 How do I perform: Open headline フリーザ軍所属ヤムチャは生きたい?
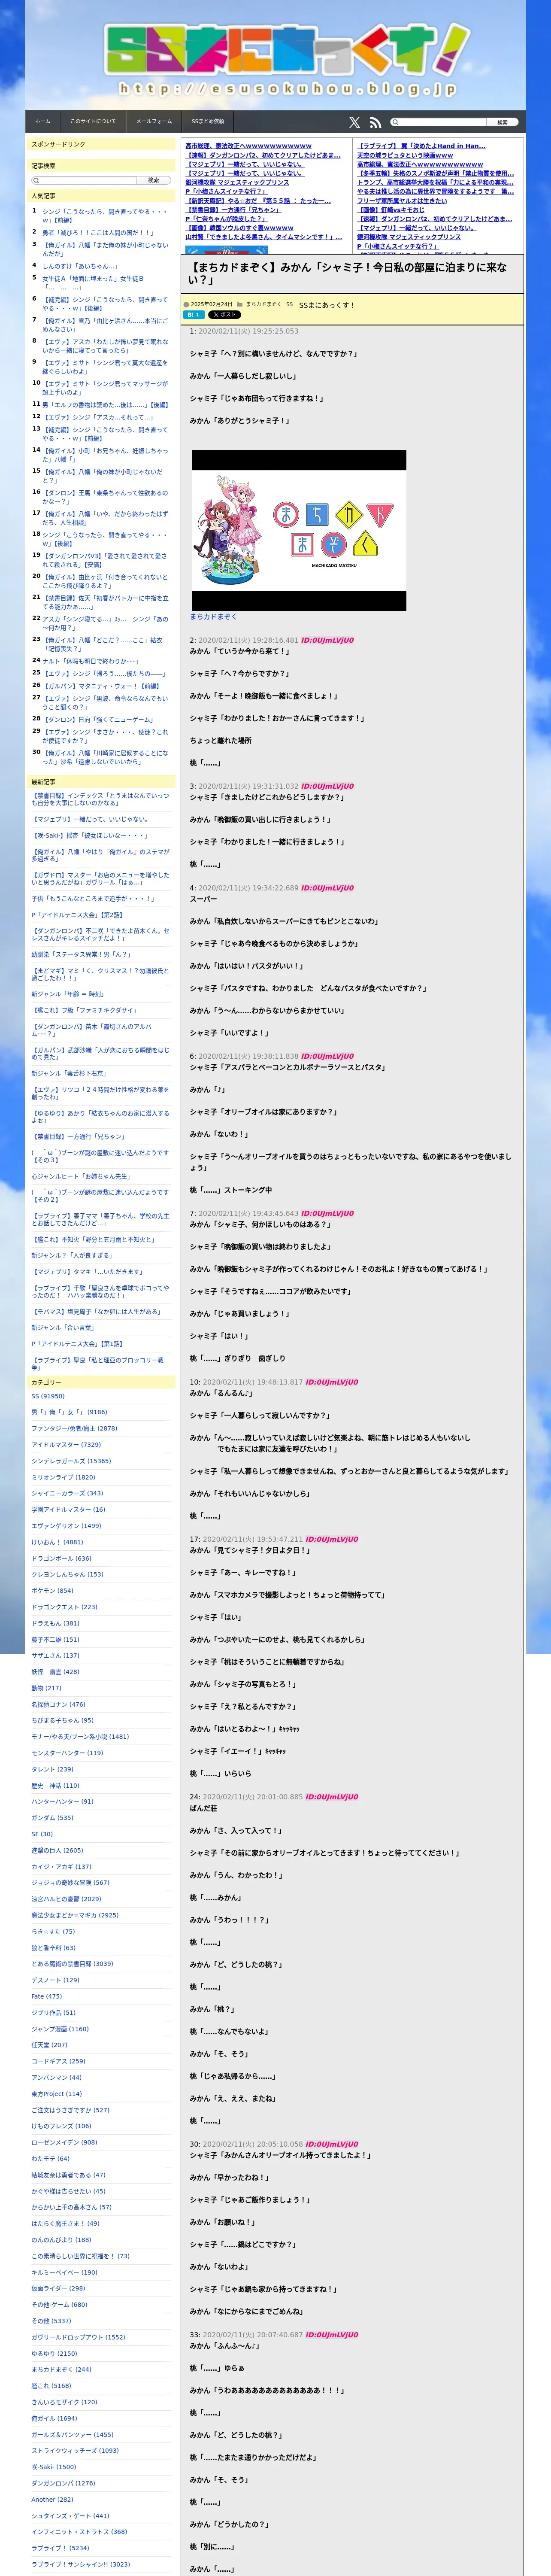(402, 201)
